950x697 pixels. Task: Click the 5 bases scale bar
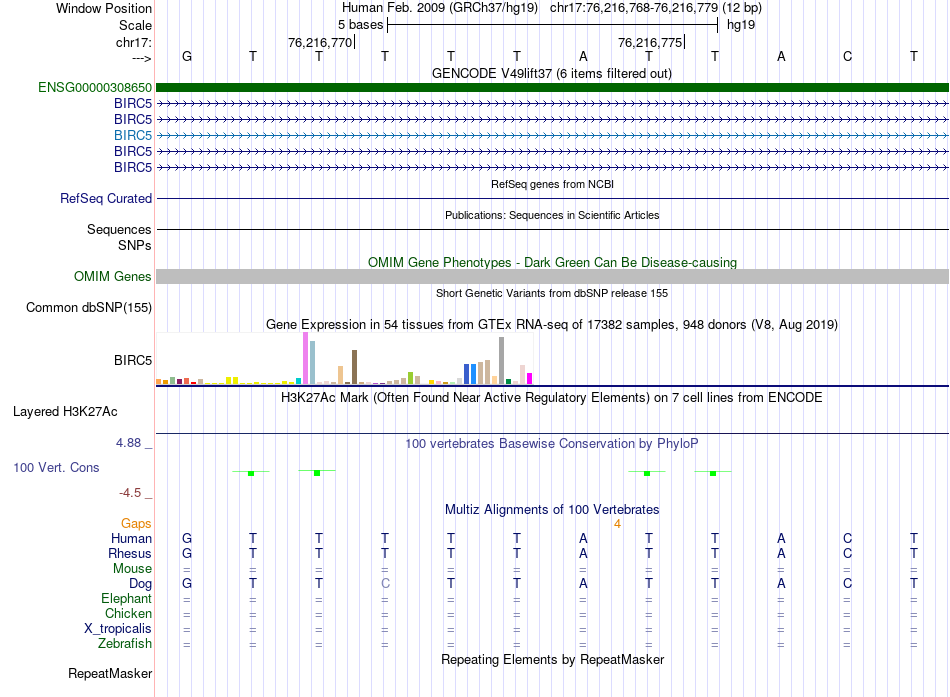click(553, 25)
